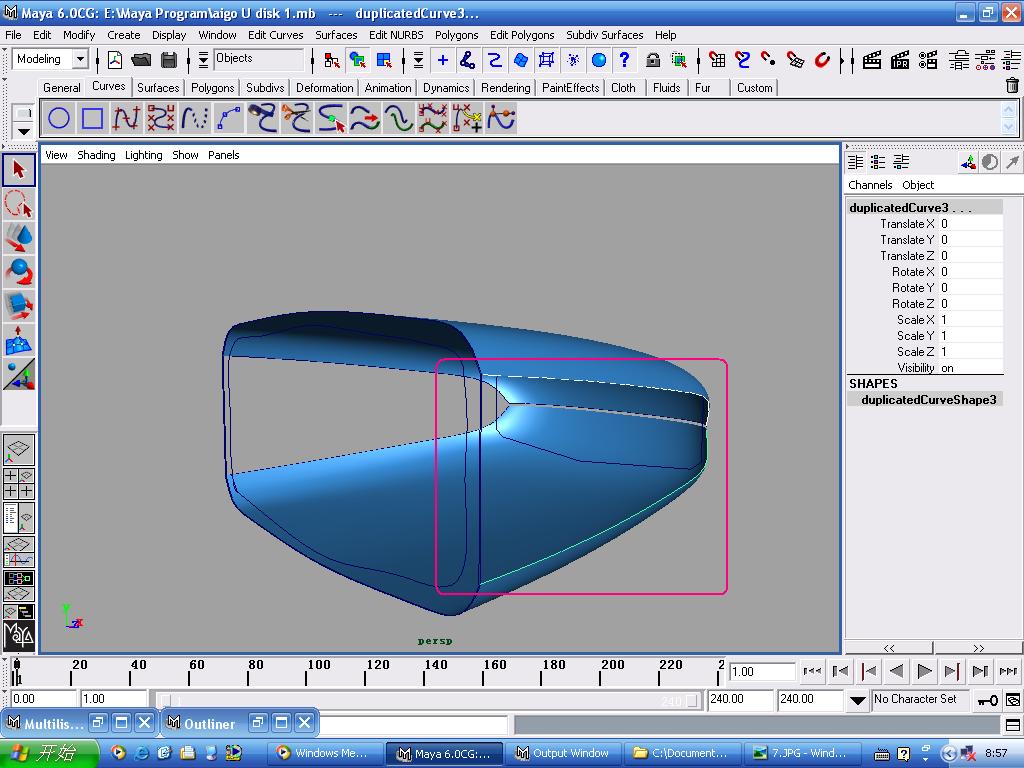Select the Move tool in toolbox
This screenshot has width=1024, height=768.
19,238
